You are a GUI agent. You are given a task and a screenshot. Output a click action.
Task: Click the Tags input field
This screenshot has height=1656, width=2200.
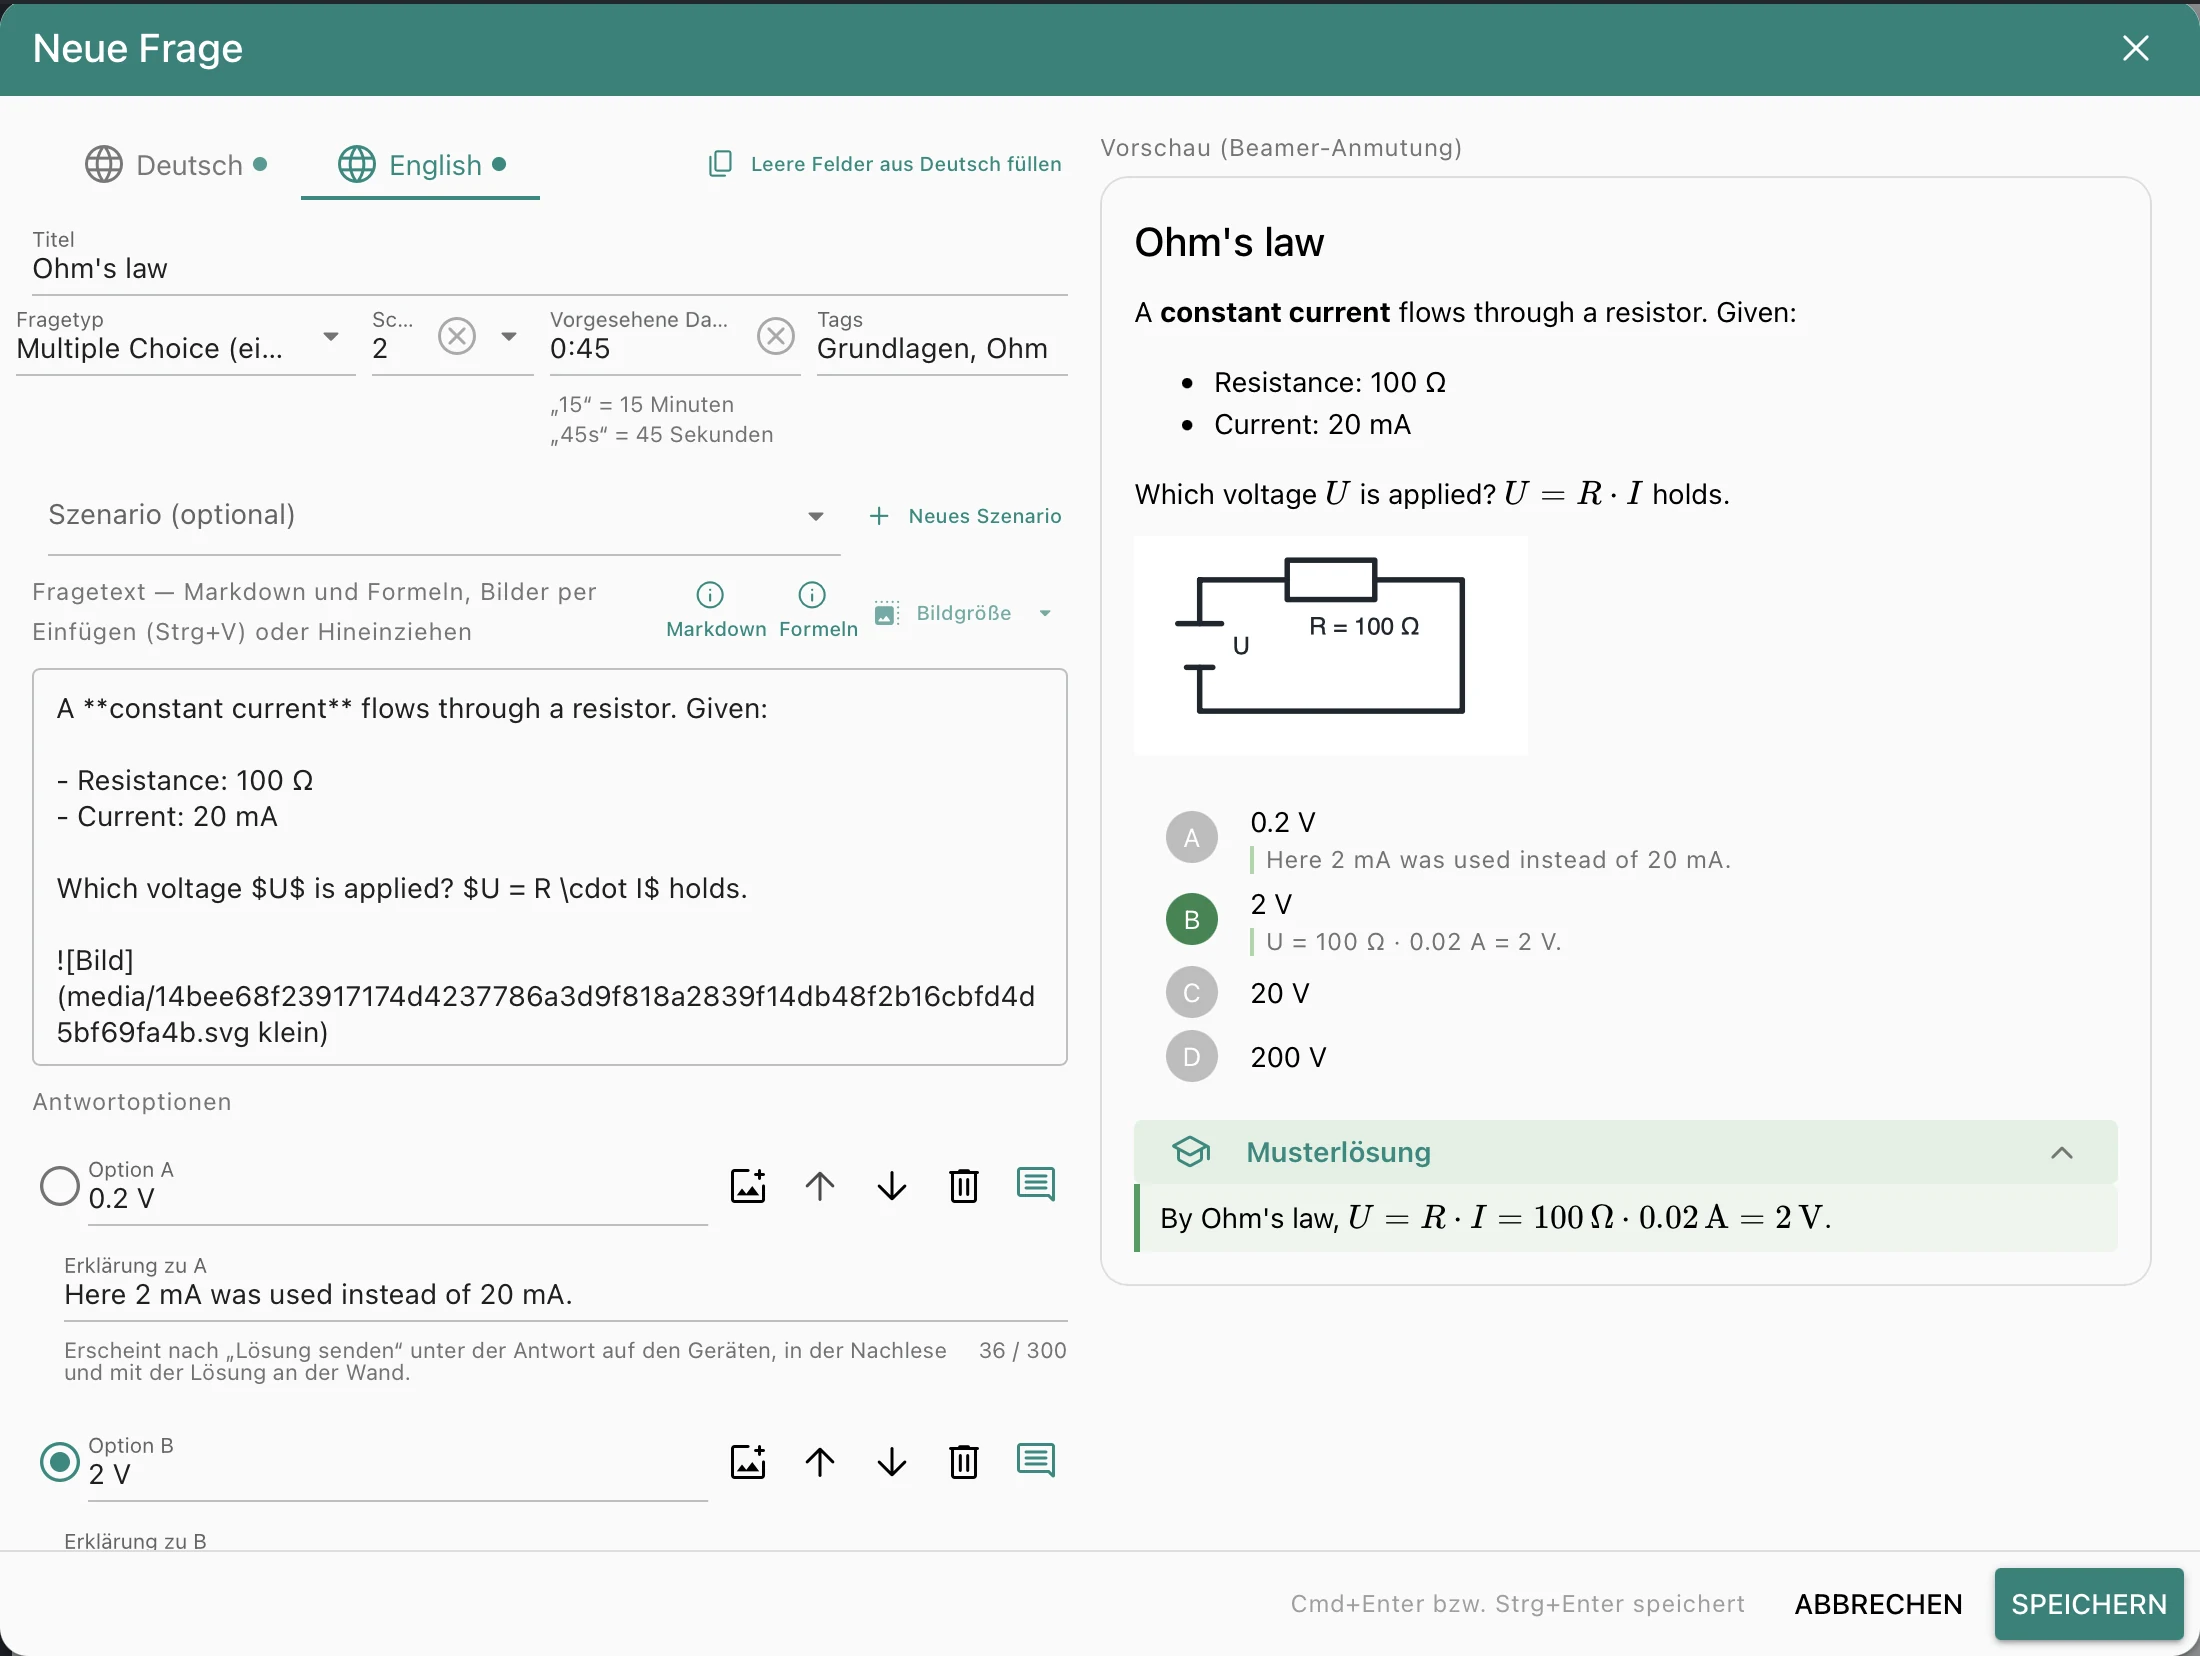[x=942, y=340]
